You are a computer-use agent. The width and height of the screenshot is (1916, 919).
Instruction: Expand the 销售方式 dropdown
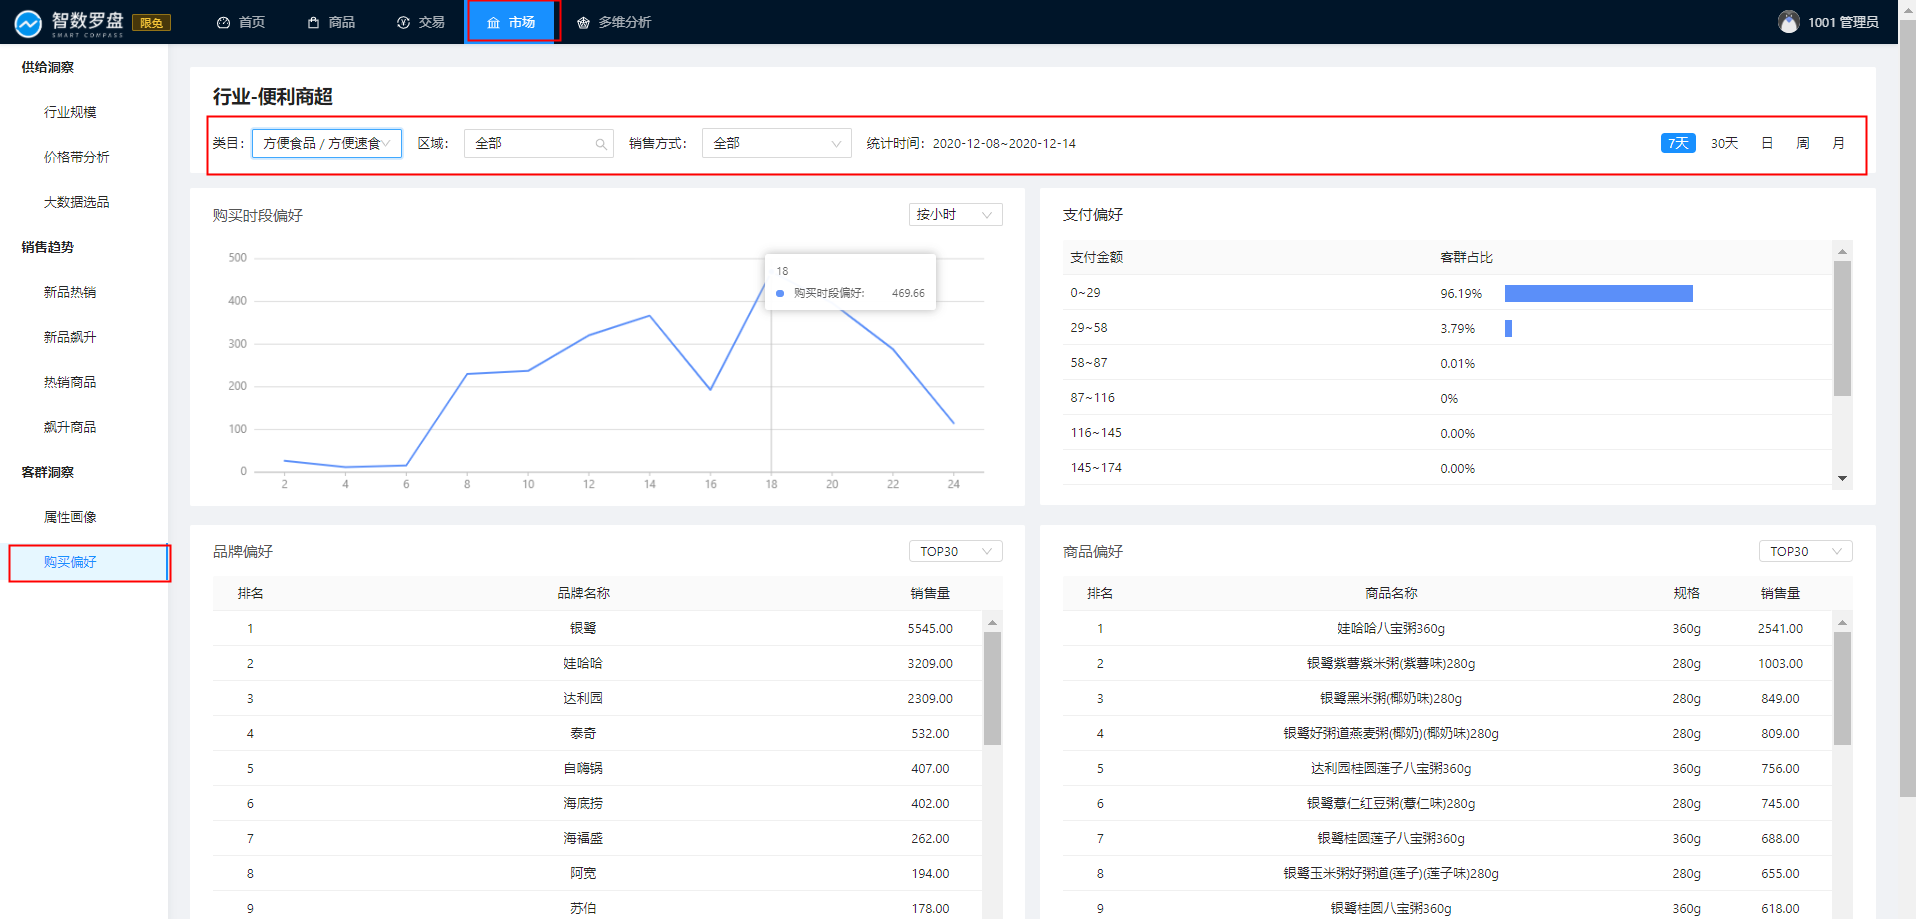[776, 144]
